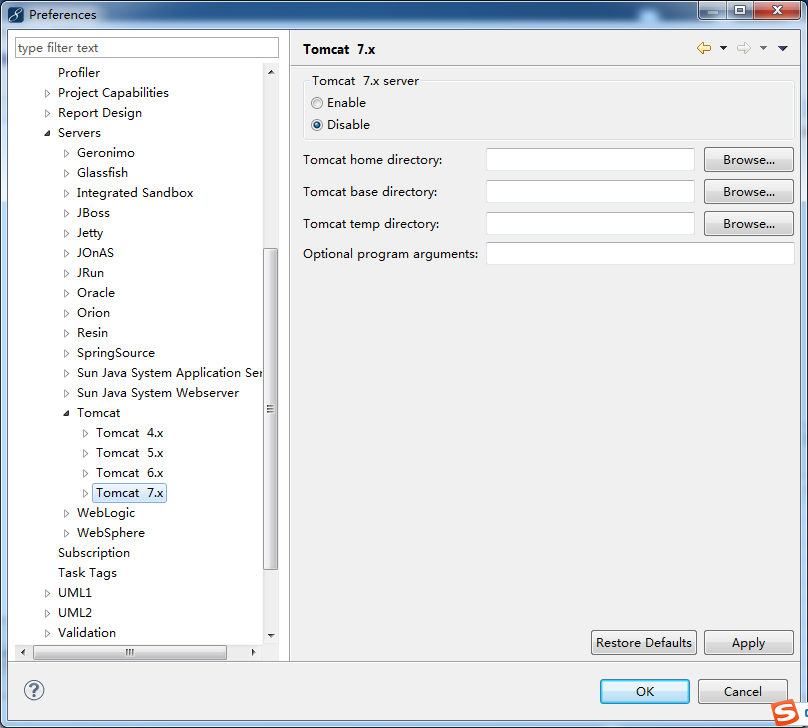Expand the Tomcat 5.x node
808x728 pixels.
coord(86,453)
